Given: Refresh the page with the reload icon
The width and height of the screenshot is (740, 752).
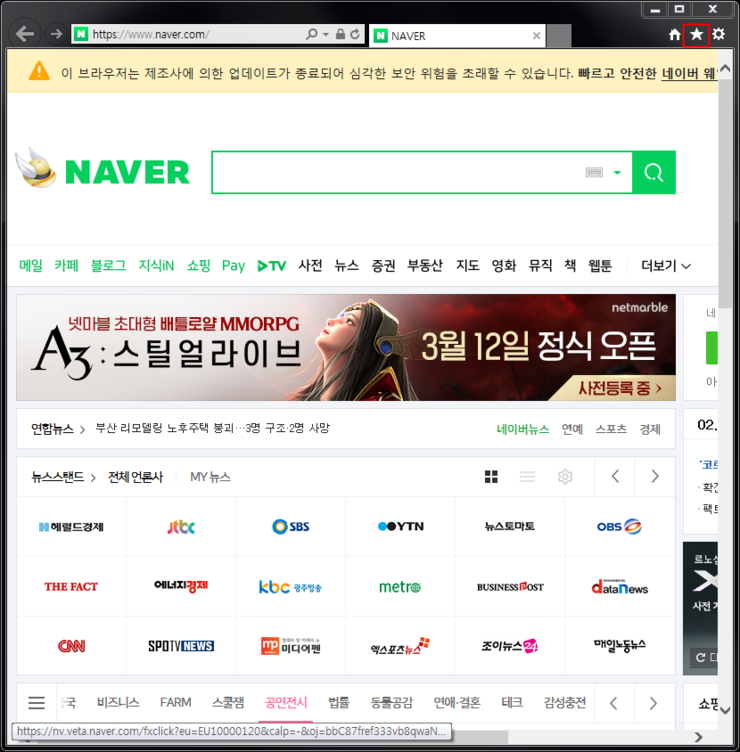Looking at the screenshot, I should click(355, 34).
